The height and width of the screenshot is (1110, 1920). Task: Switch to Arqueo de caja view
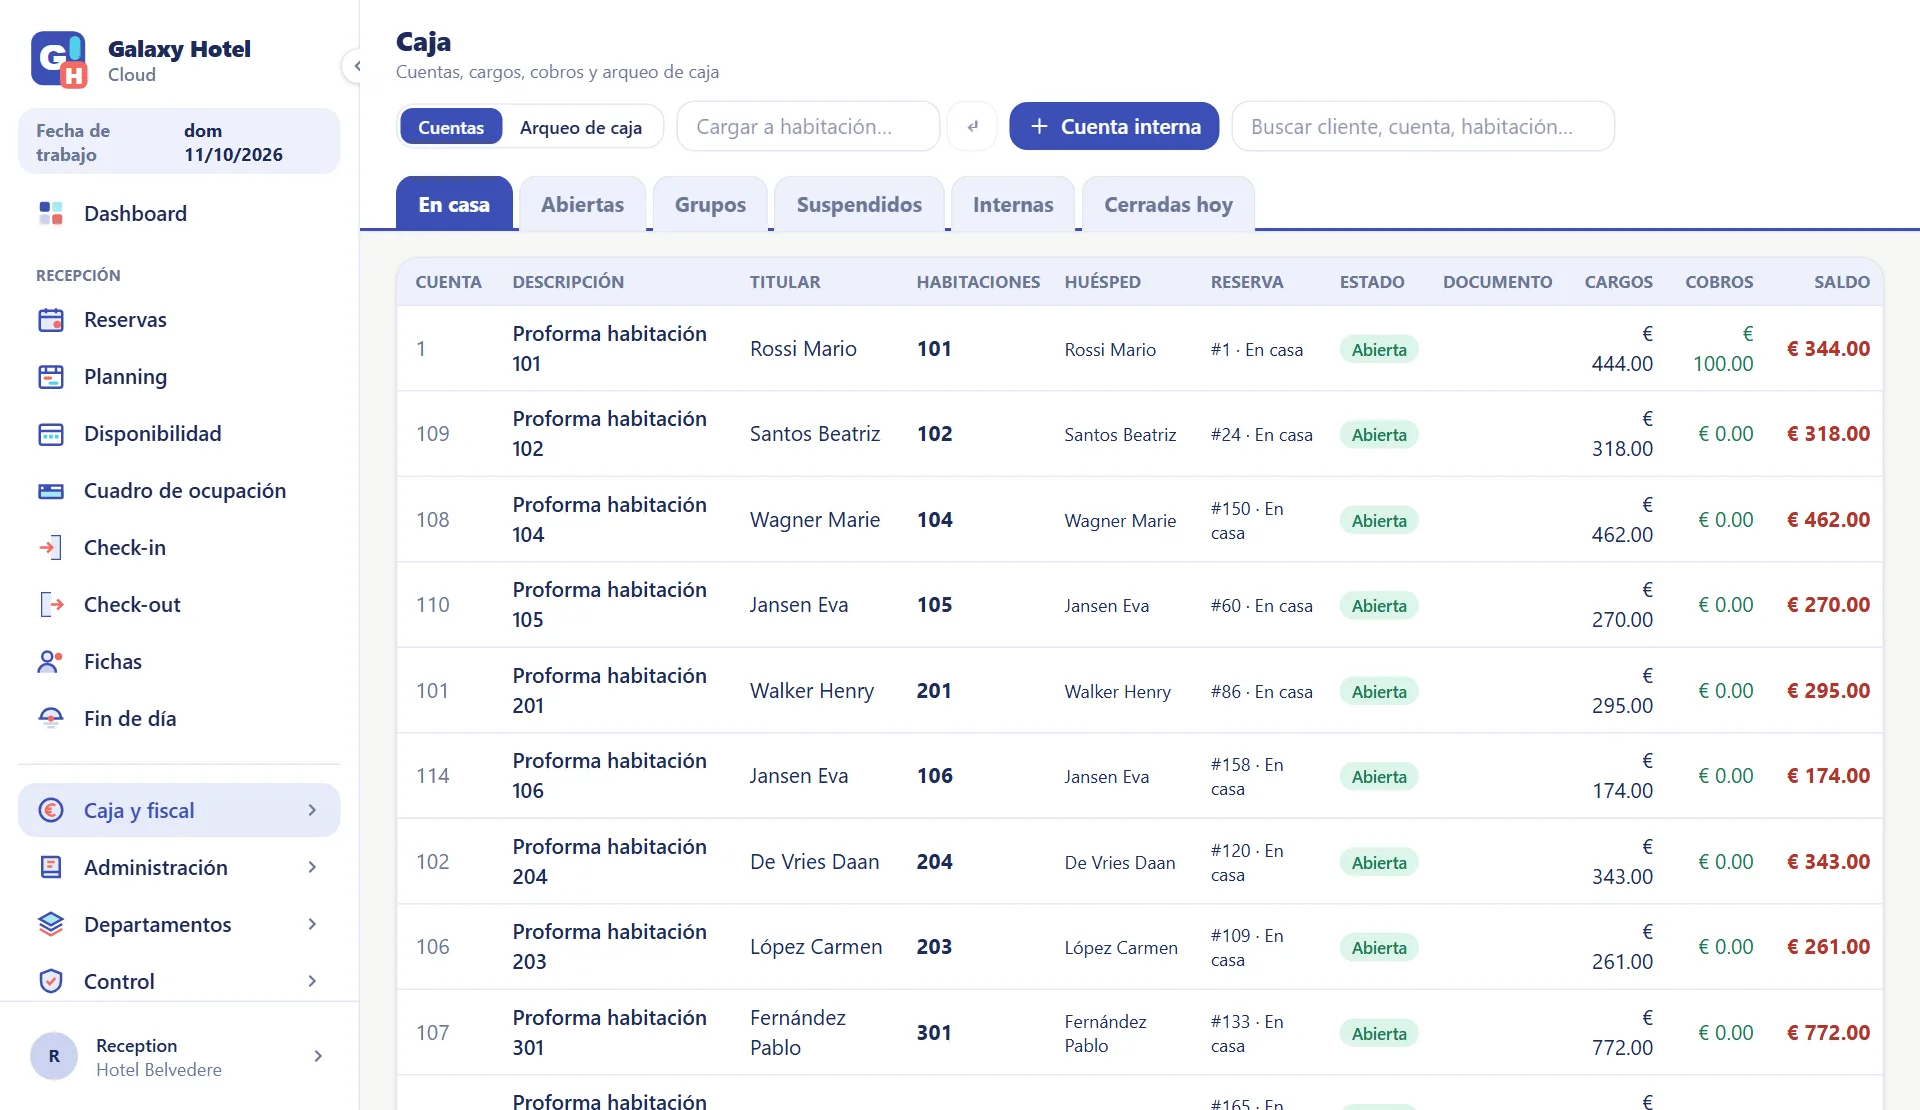pyautogui.click(x=581, y=127)
